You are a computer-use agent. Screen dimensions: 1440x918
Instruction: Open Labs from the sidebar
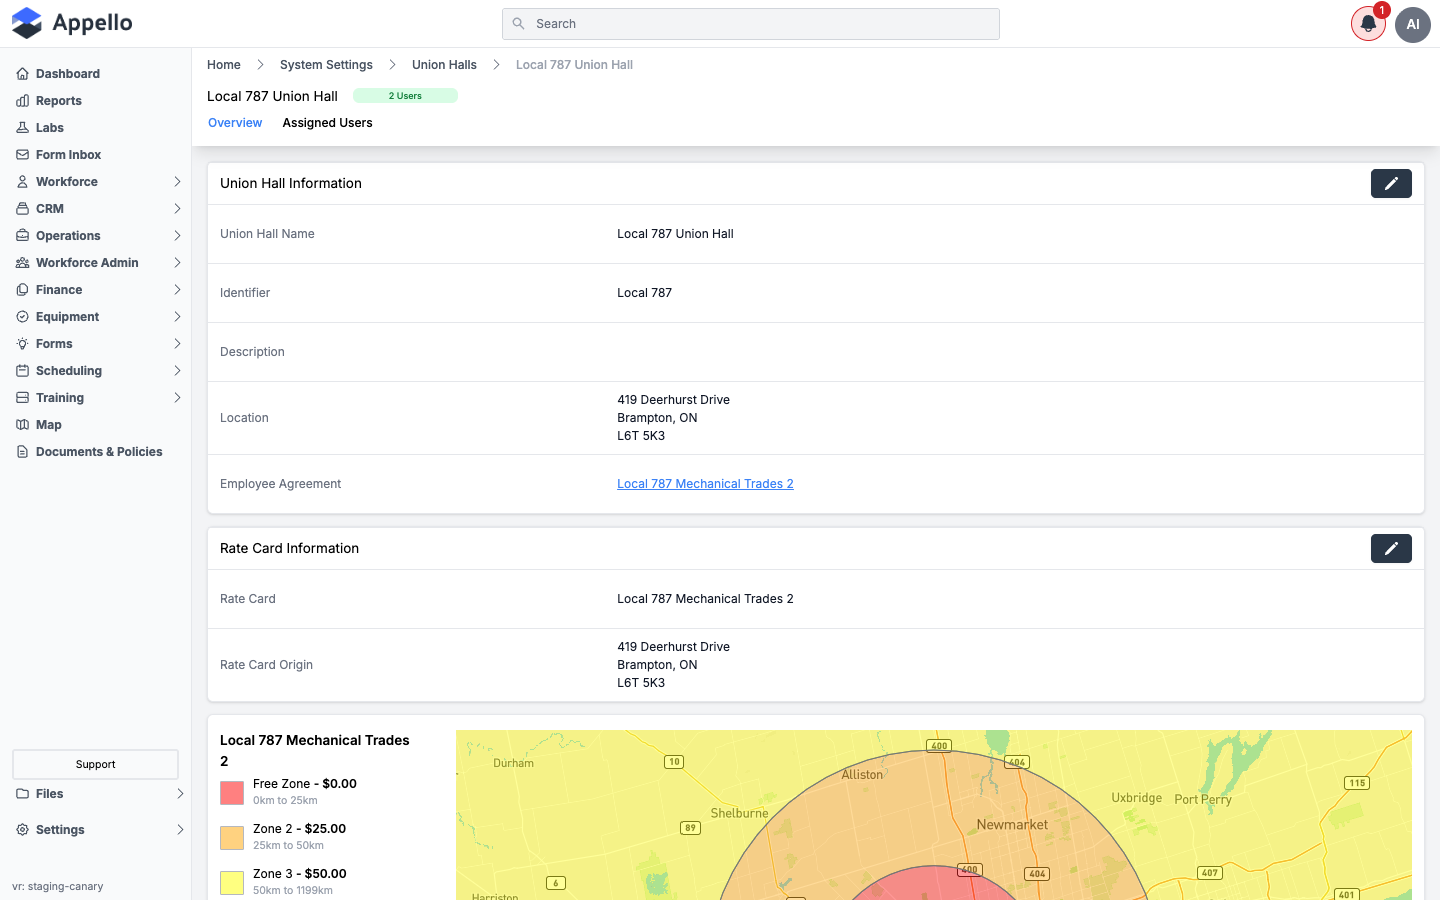point(50,128)
